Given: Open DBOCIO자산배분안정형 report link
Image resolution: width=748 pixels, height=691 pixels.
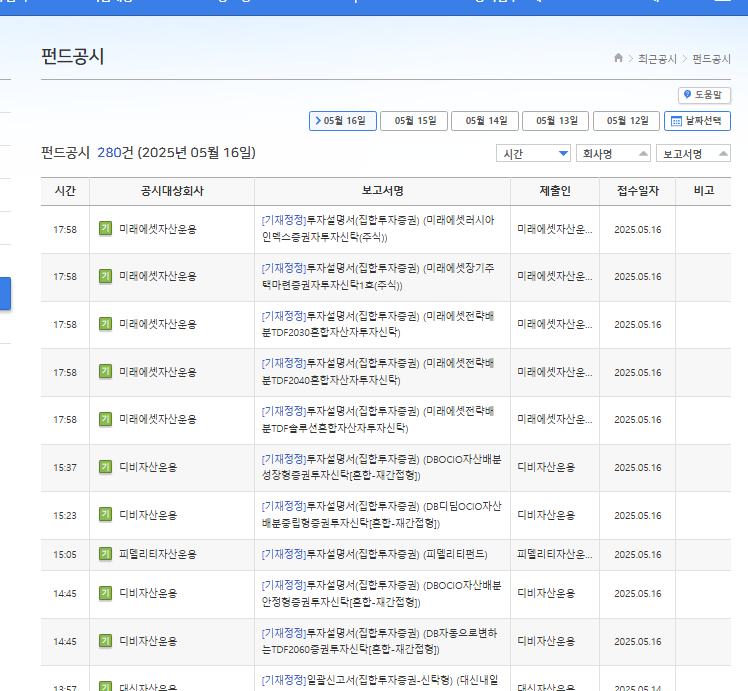Looking at the screenshot, I should [381, 593].
